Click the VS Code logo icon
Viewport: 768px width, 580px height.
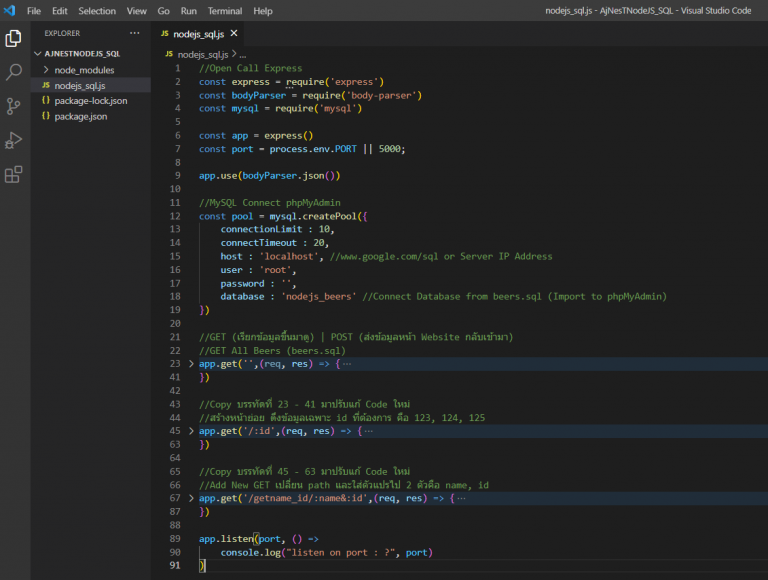tap(9, 11)
